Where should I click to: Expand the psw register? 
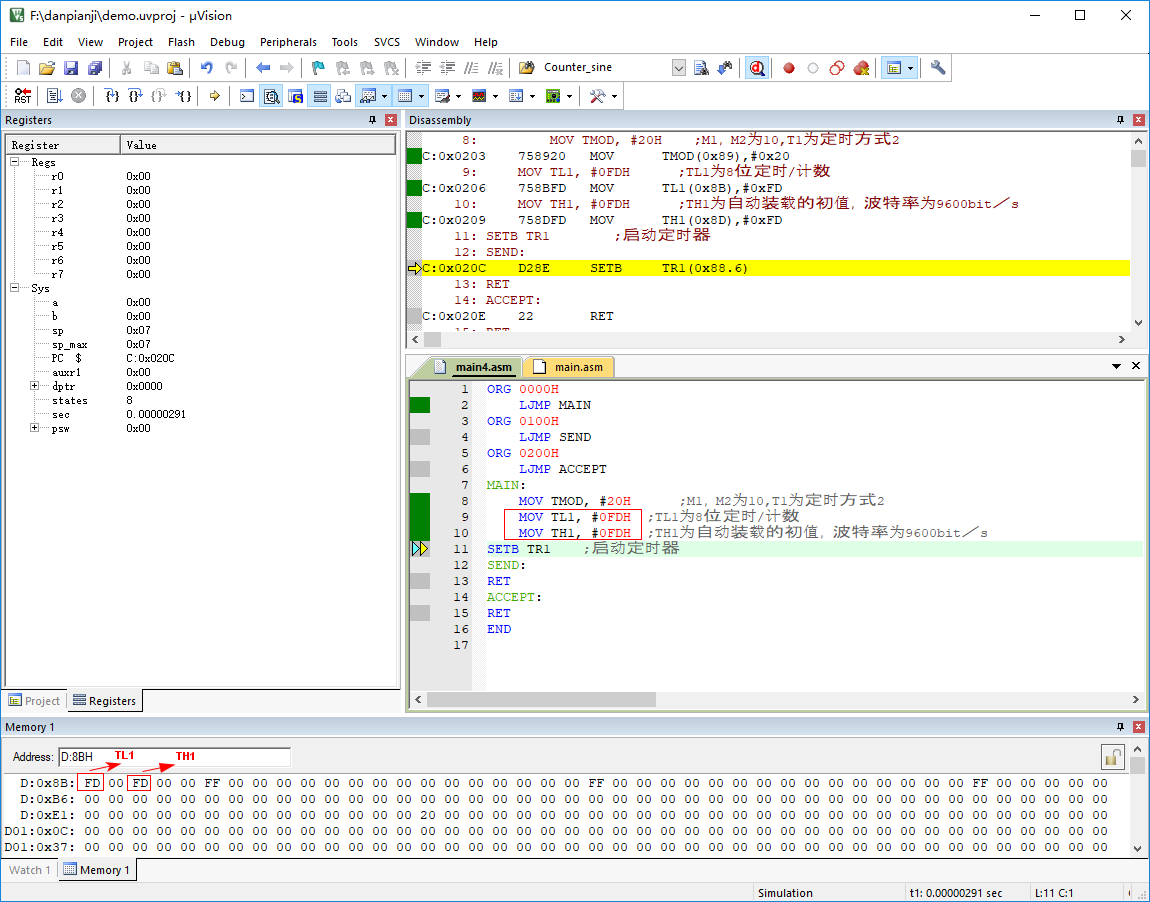(34, 428)
